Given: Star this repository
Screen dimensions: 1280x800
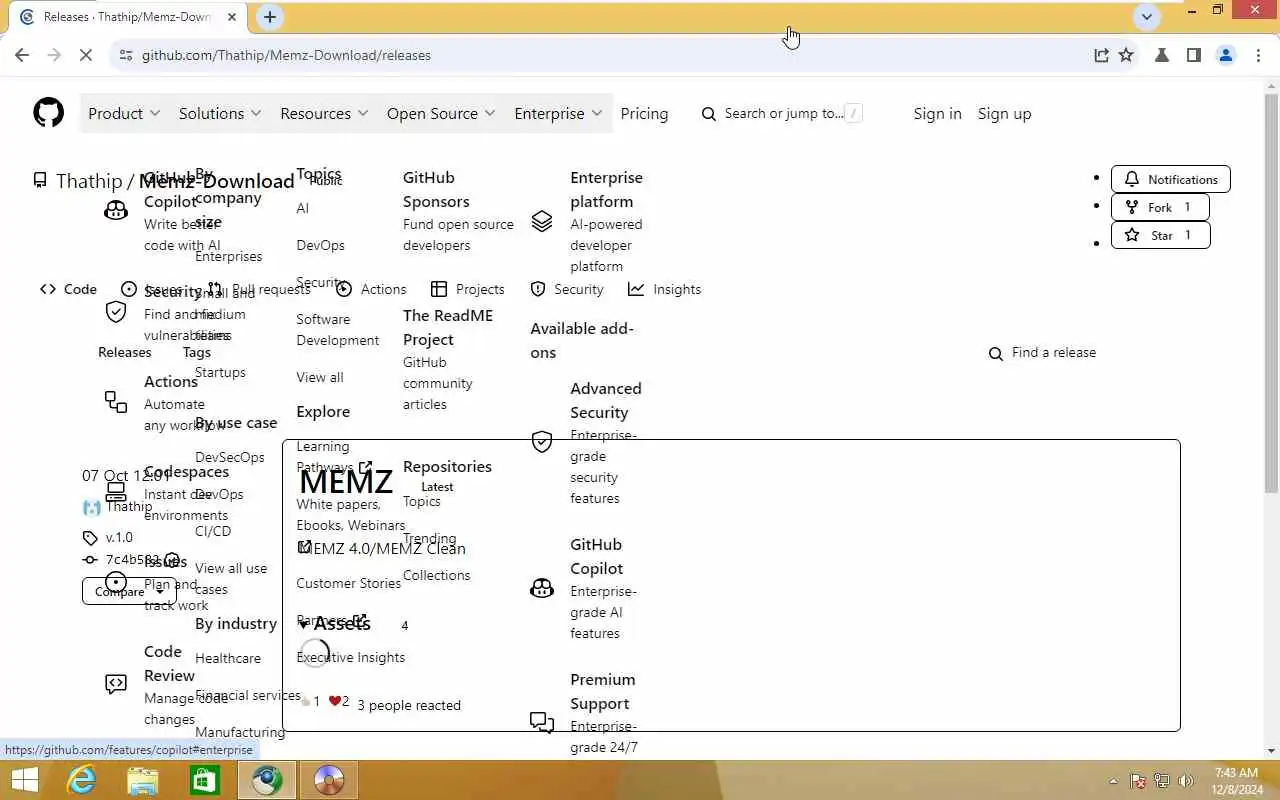Looking at the screenshot, I should tap(1160, 235).
